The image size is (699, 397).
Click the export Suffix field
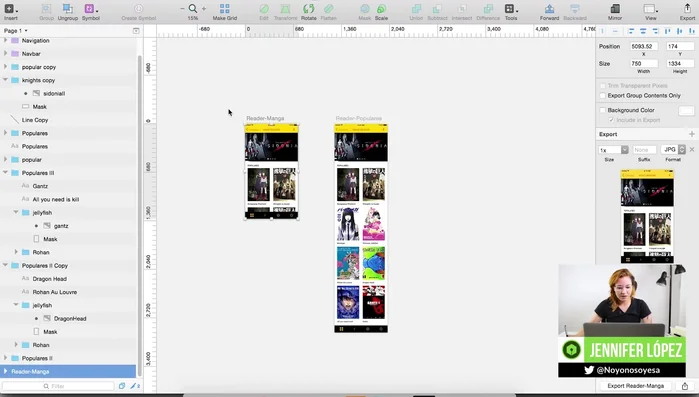(644, 150)
